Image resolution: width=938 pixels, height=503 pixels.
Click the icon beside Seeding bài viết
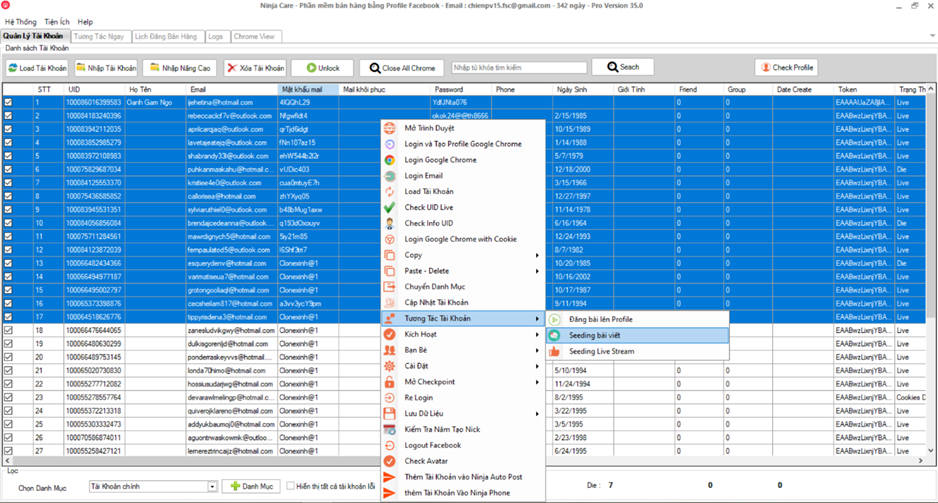coord(555,336)
